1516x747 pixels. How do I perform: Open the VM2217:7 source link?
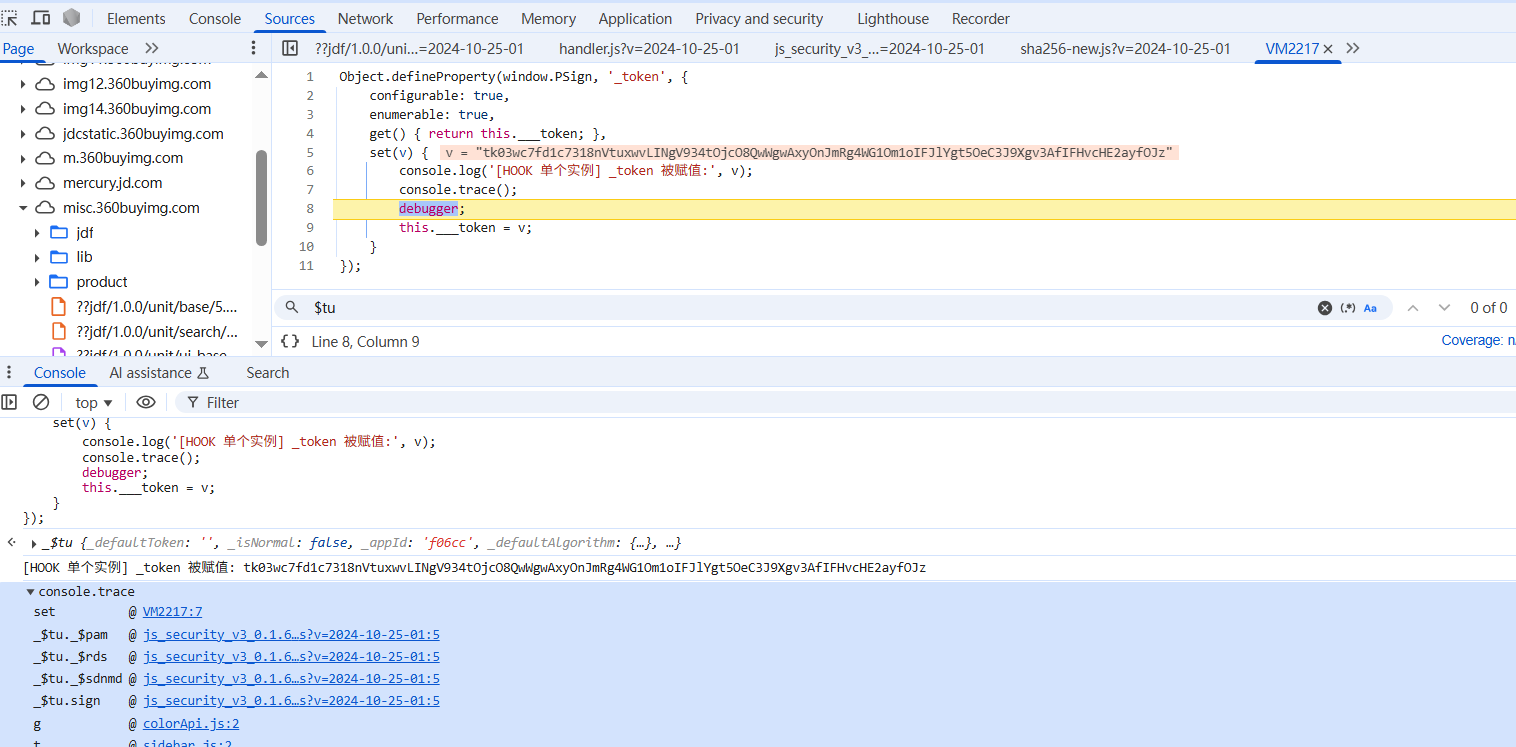[172, 612]
